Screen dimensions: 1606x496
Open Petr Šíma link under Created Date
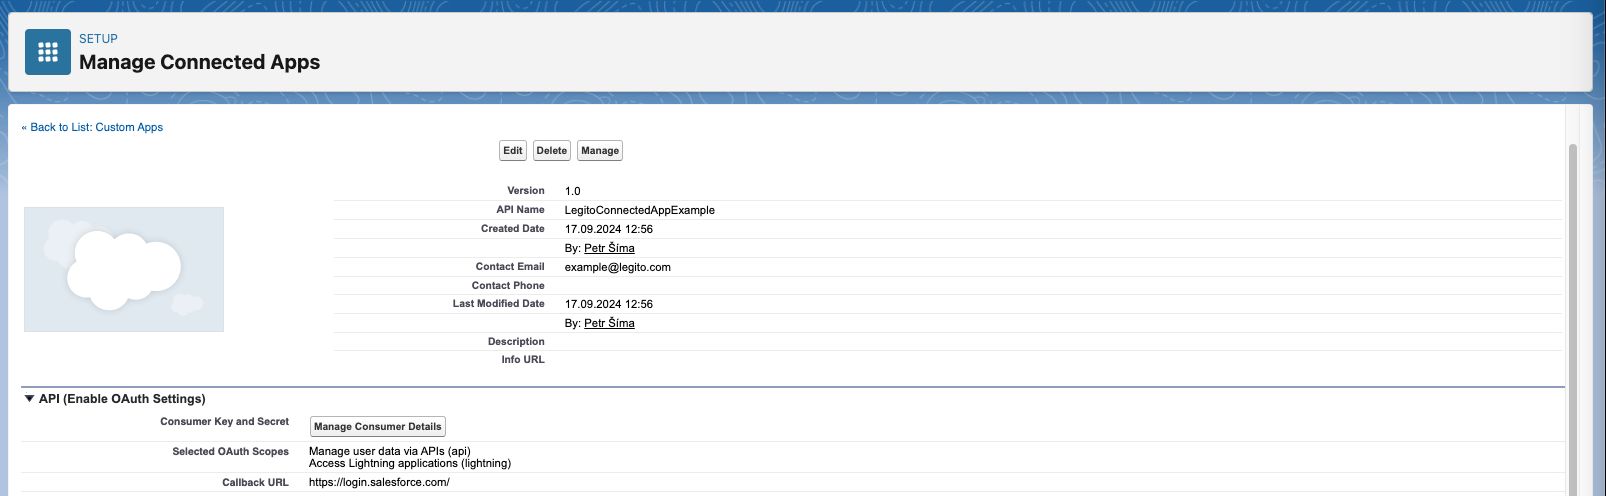609,248
